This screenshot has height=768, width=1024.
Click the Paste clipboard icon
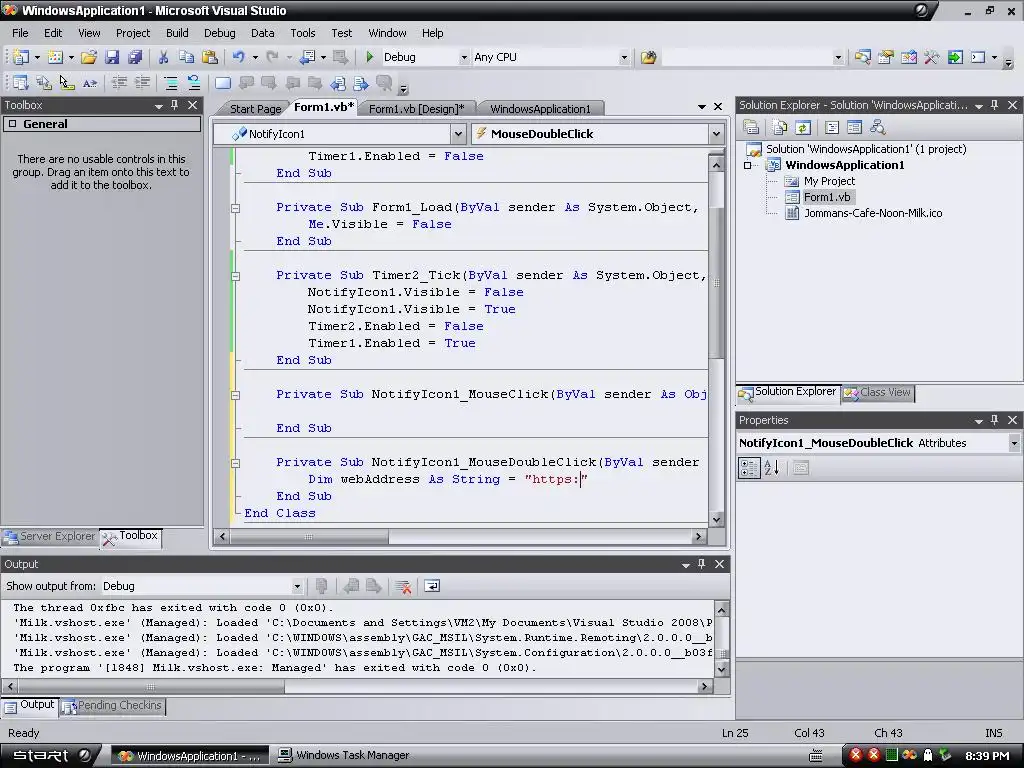tap(210, 57)
